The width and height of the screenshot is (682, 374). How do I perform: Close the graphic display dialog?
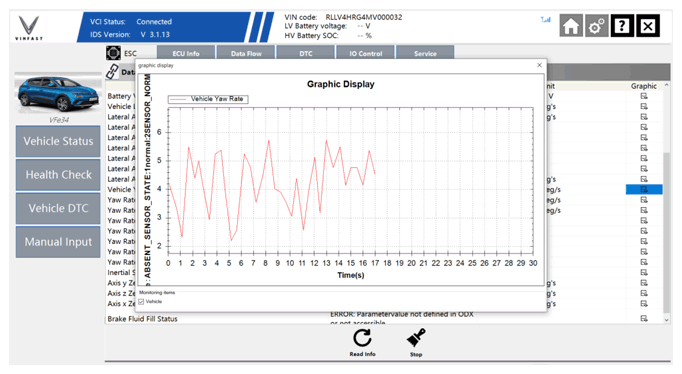[x=539, y=65]
